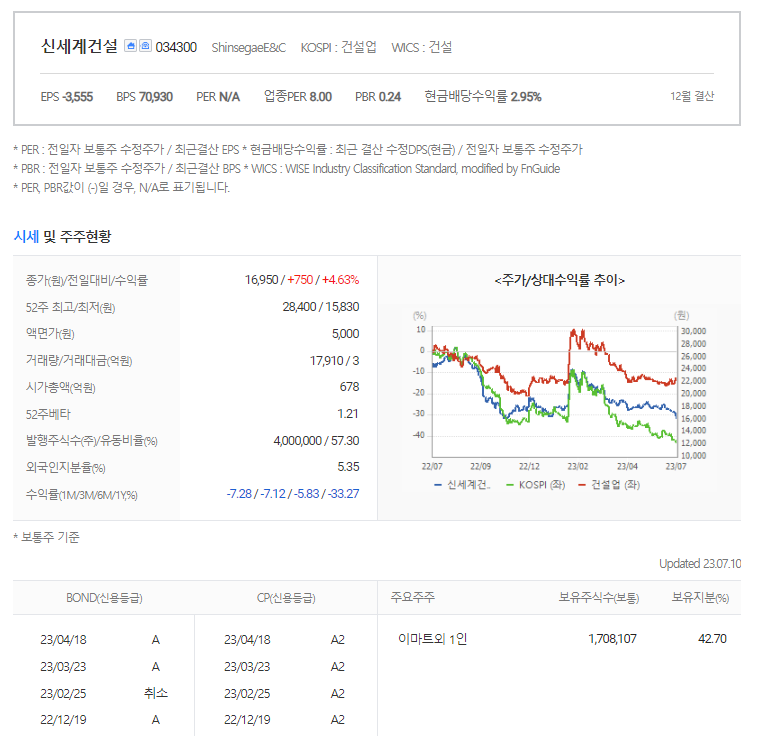Click the blue 시세 heading link
The image size is (758, 736).
[x=26, y=236]
